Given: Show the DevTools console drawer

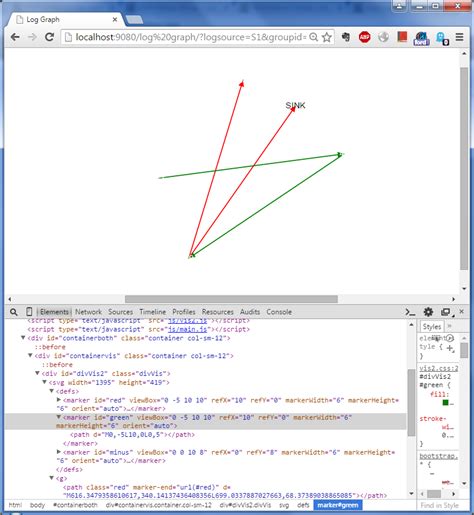Looking at the screenshot, I should [x=410, y=312].
